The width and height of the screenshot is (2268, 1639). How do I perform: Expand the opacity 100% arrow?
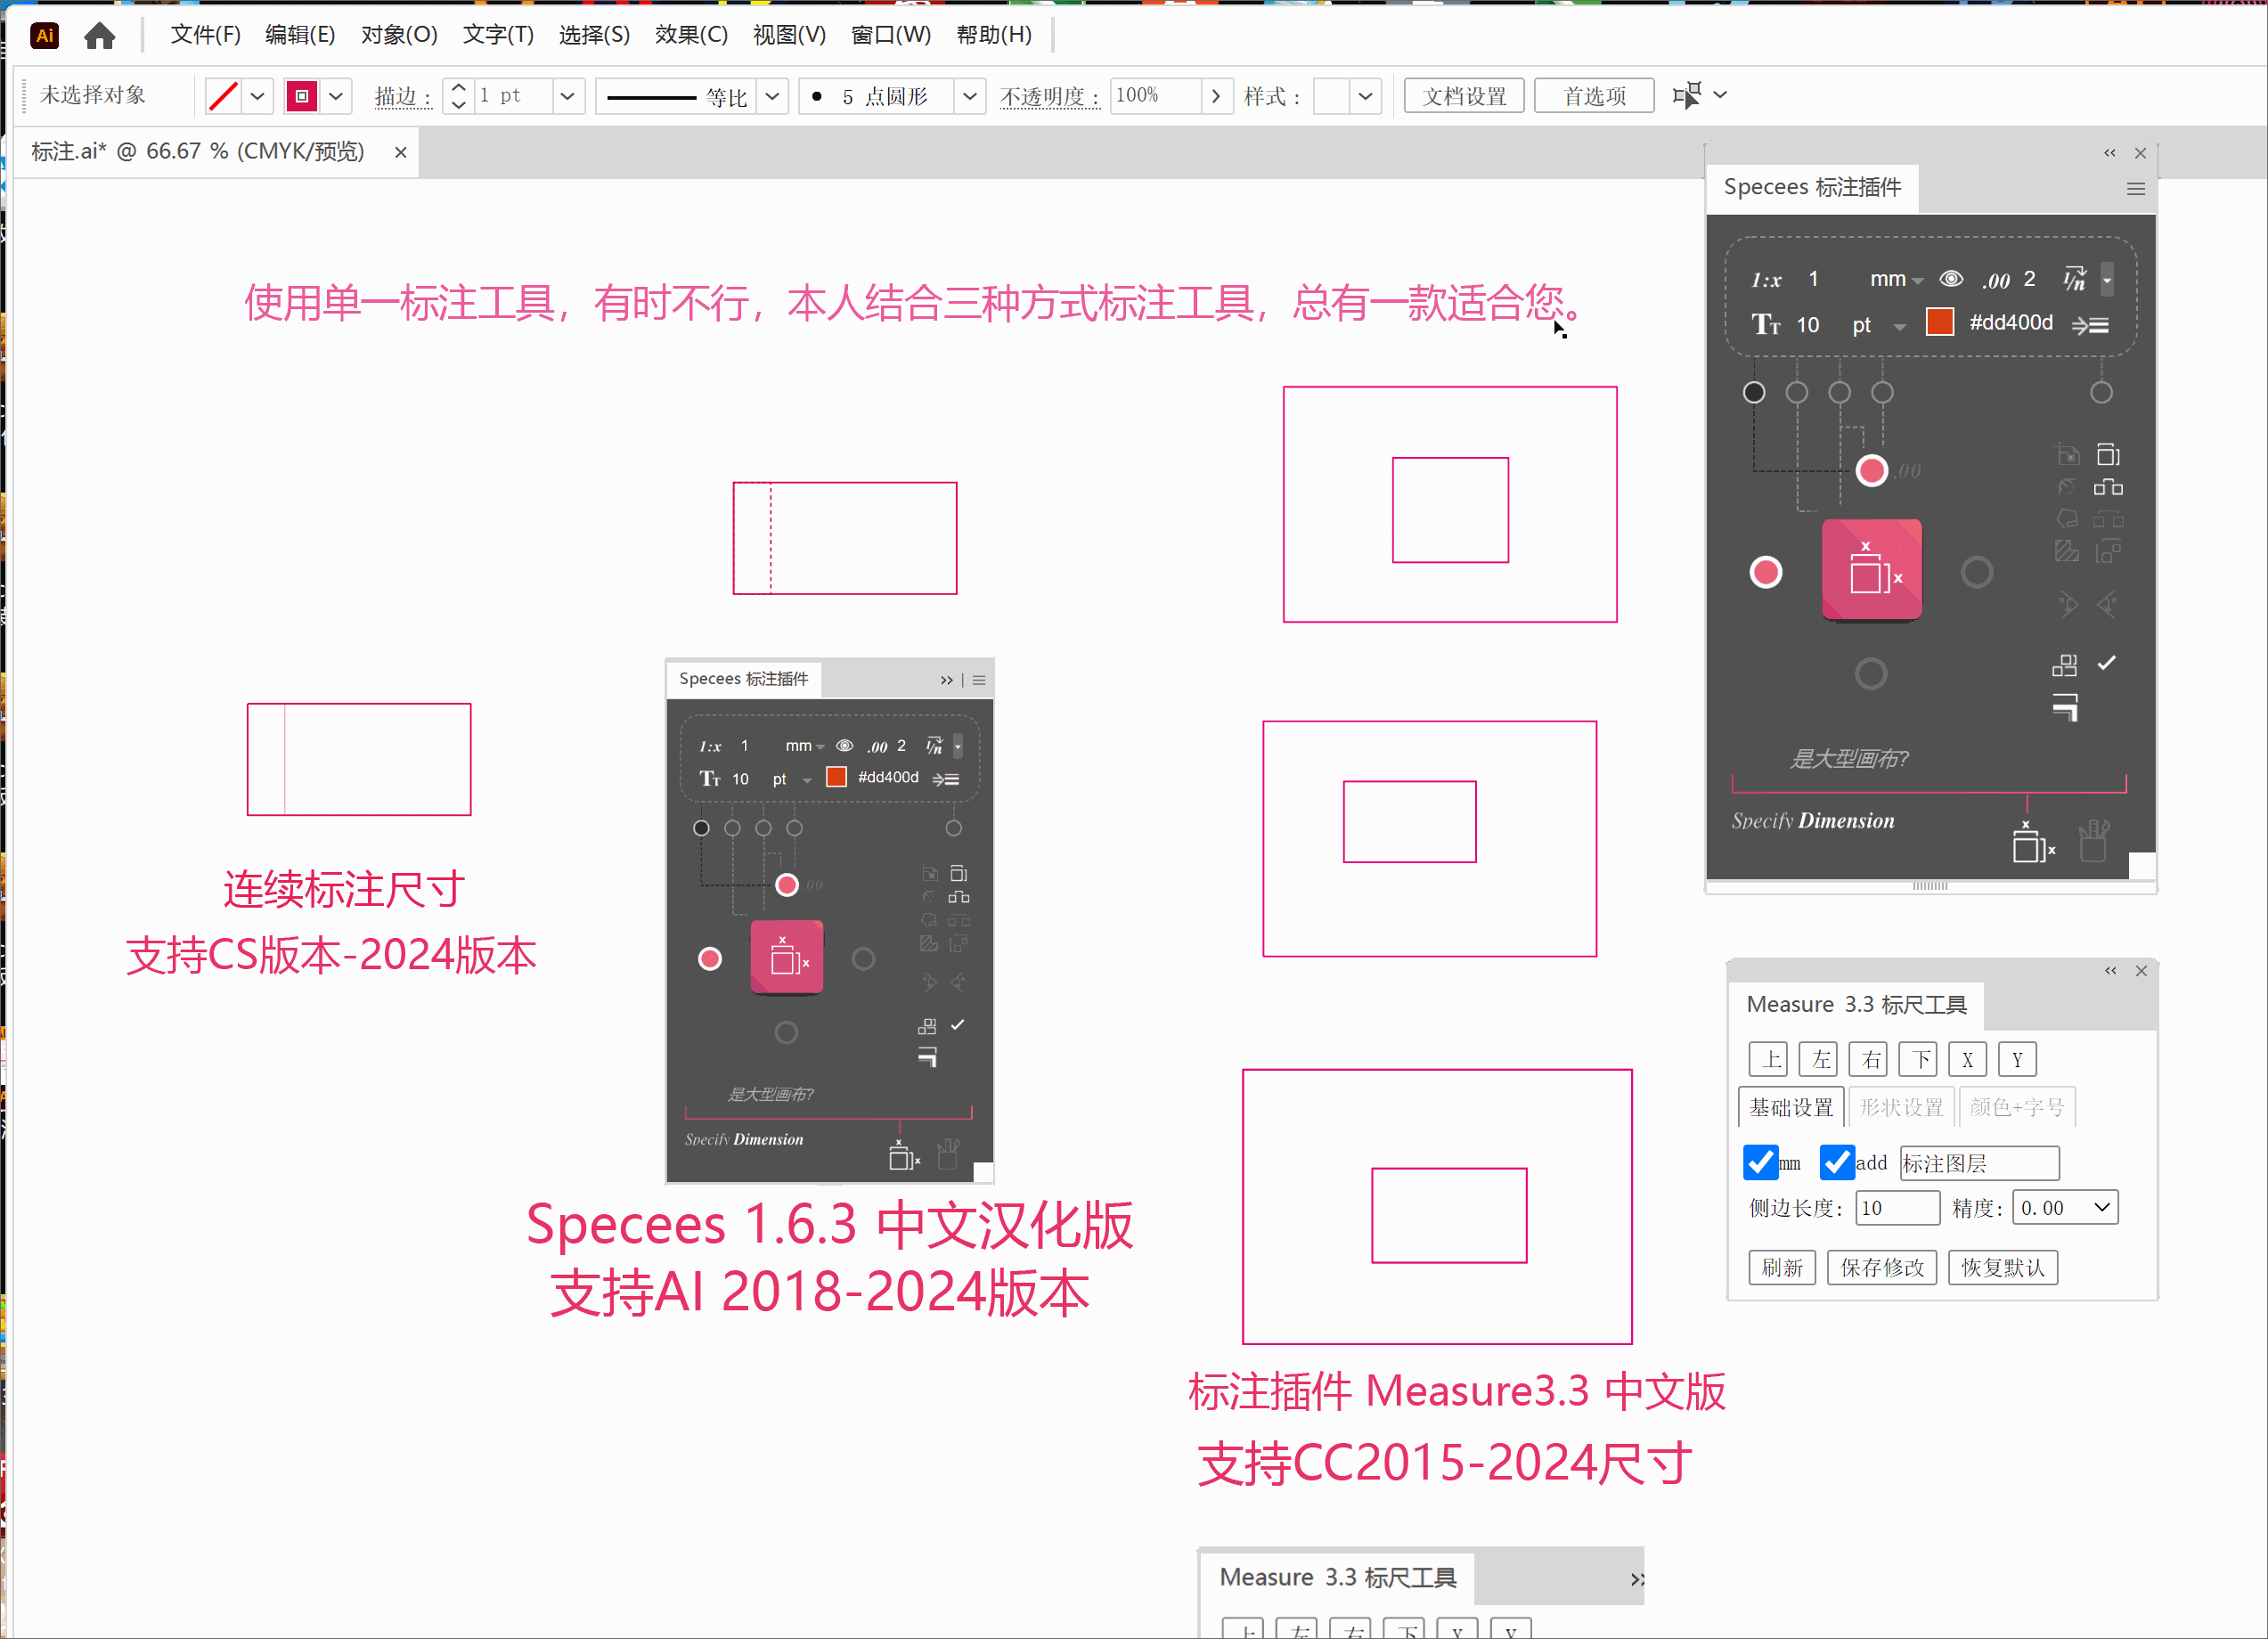click(1215, 96)
